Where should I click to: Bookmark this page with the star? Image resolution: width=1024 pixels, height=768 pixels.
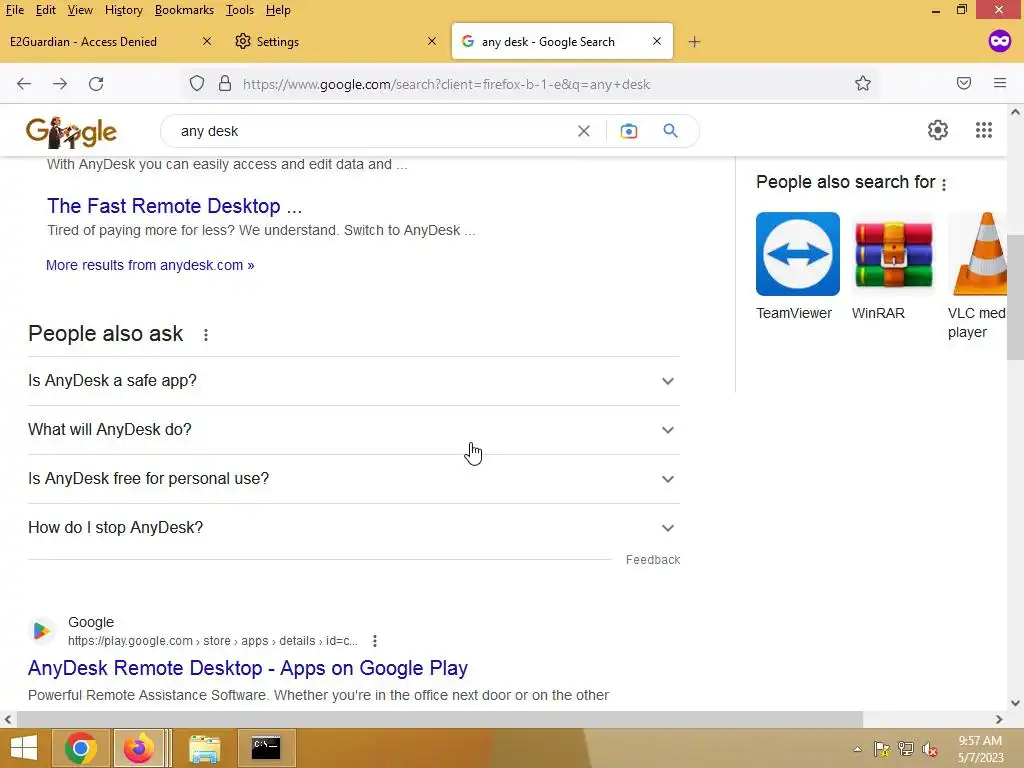pos(863,84)
